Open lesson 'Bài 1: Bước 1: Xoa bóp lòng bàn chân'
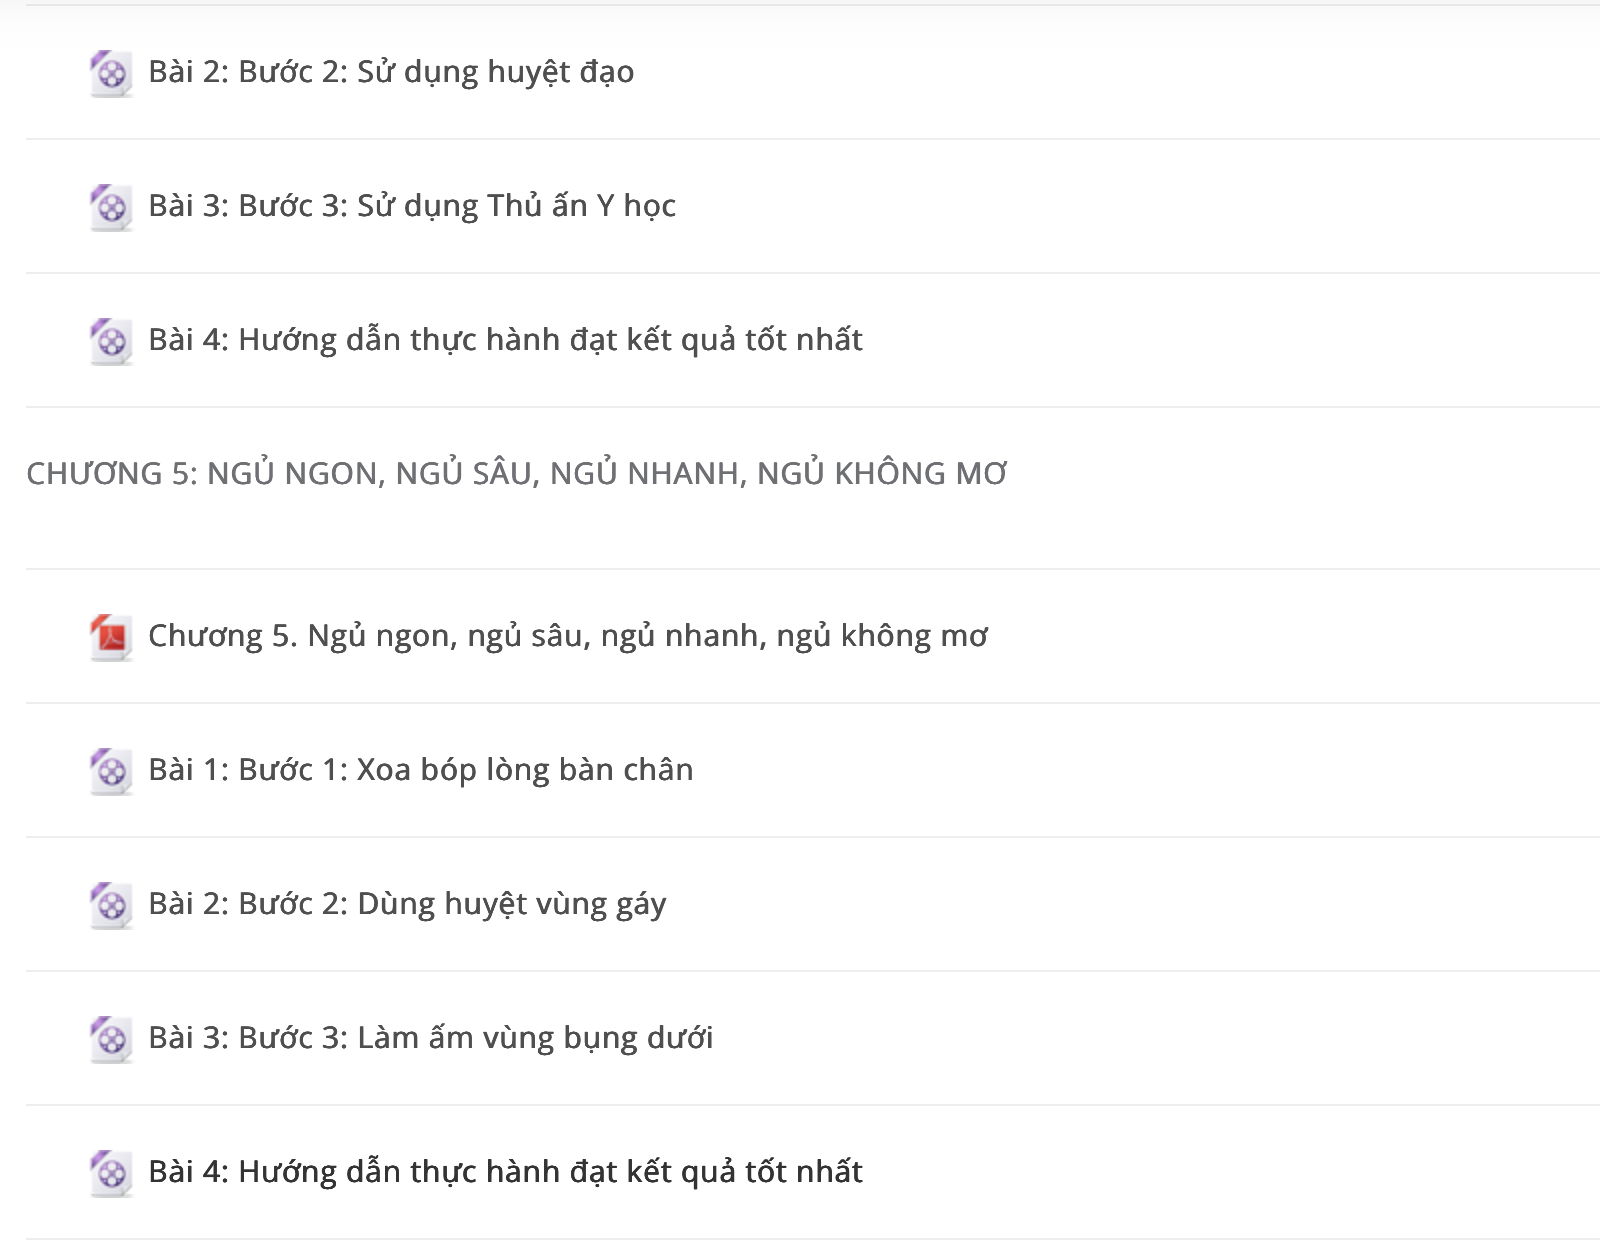The width and height of the screenshot is (1600, 1240). pos(421,771)
